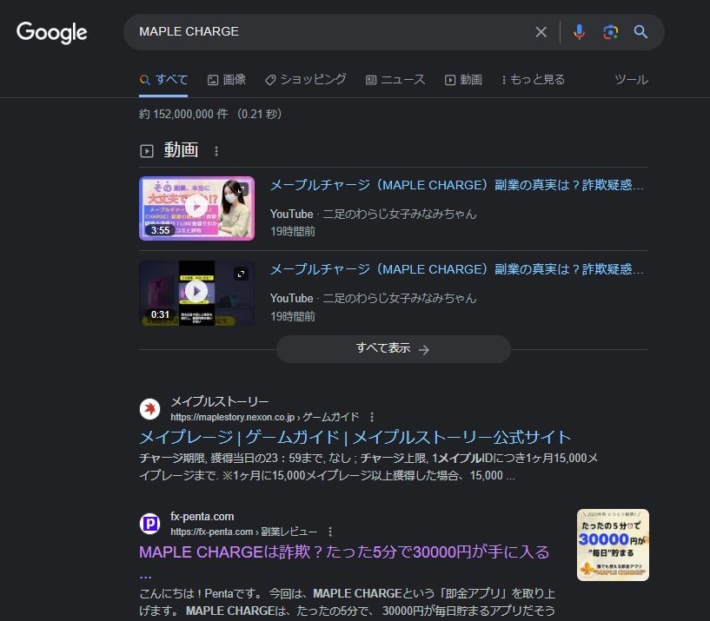Image resolution: width=710 pixels, height=621 pixels.
Task: Open first メープルチャージ video title link
Action: pos(456,185)
